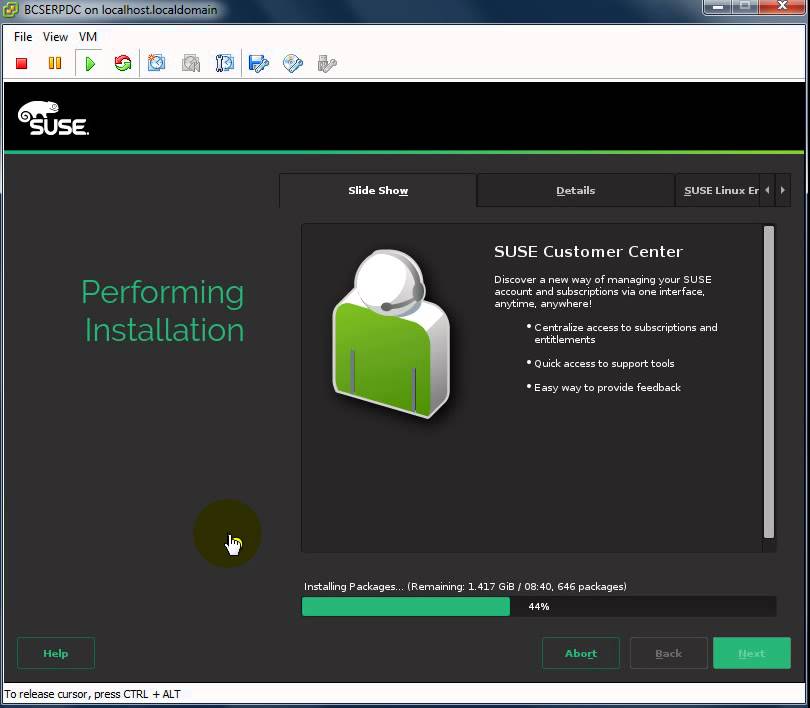
Task: Close the VMware console window
Action: [782, 7]
